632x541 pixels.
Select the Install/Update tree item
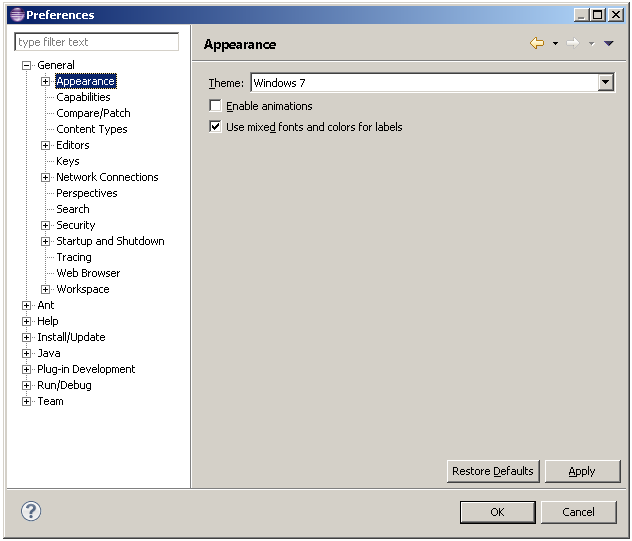click(71, 337)
